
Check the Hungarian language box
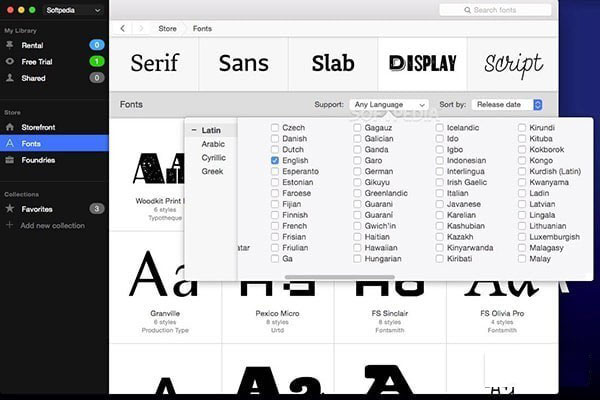pos(357,259)
